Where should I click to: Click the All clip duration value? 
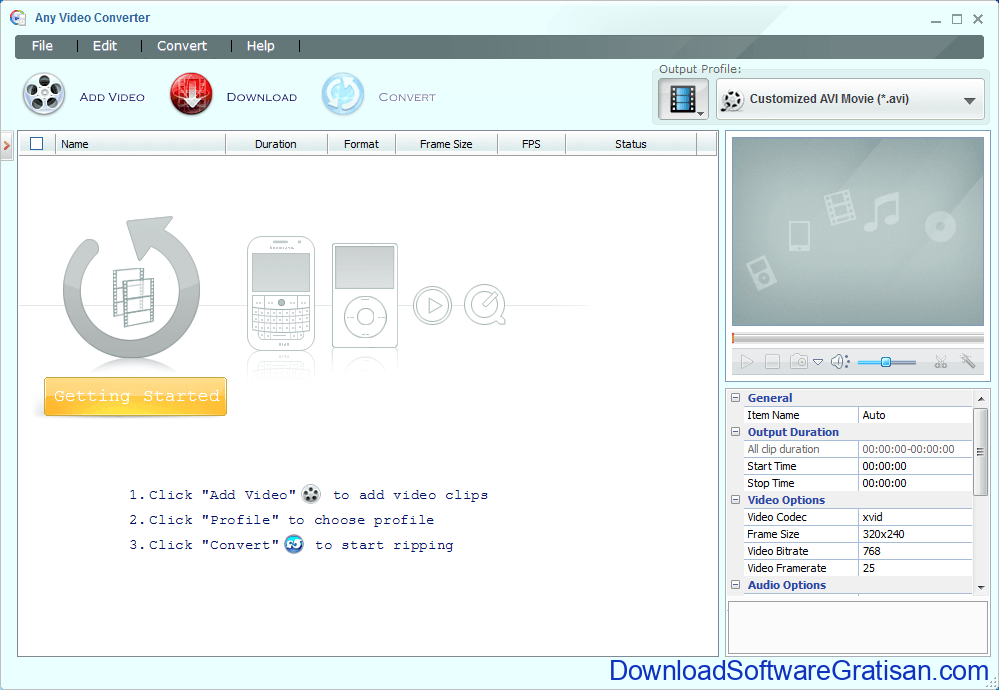[915, 449]
